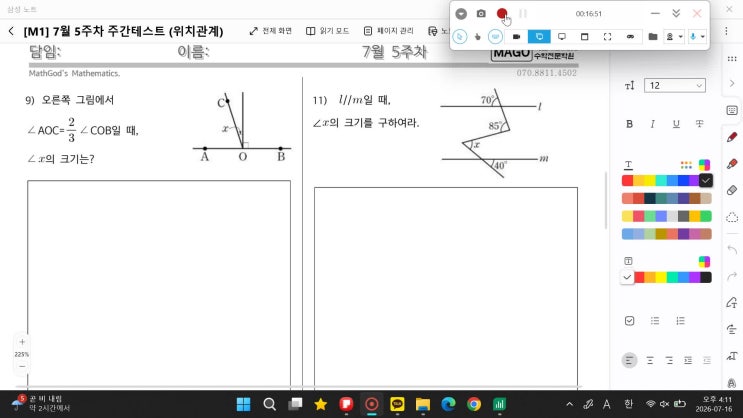
Task: Toggle keystroke display in recorder
Action: (x=495, y=36)
